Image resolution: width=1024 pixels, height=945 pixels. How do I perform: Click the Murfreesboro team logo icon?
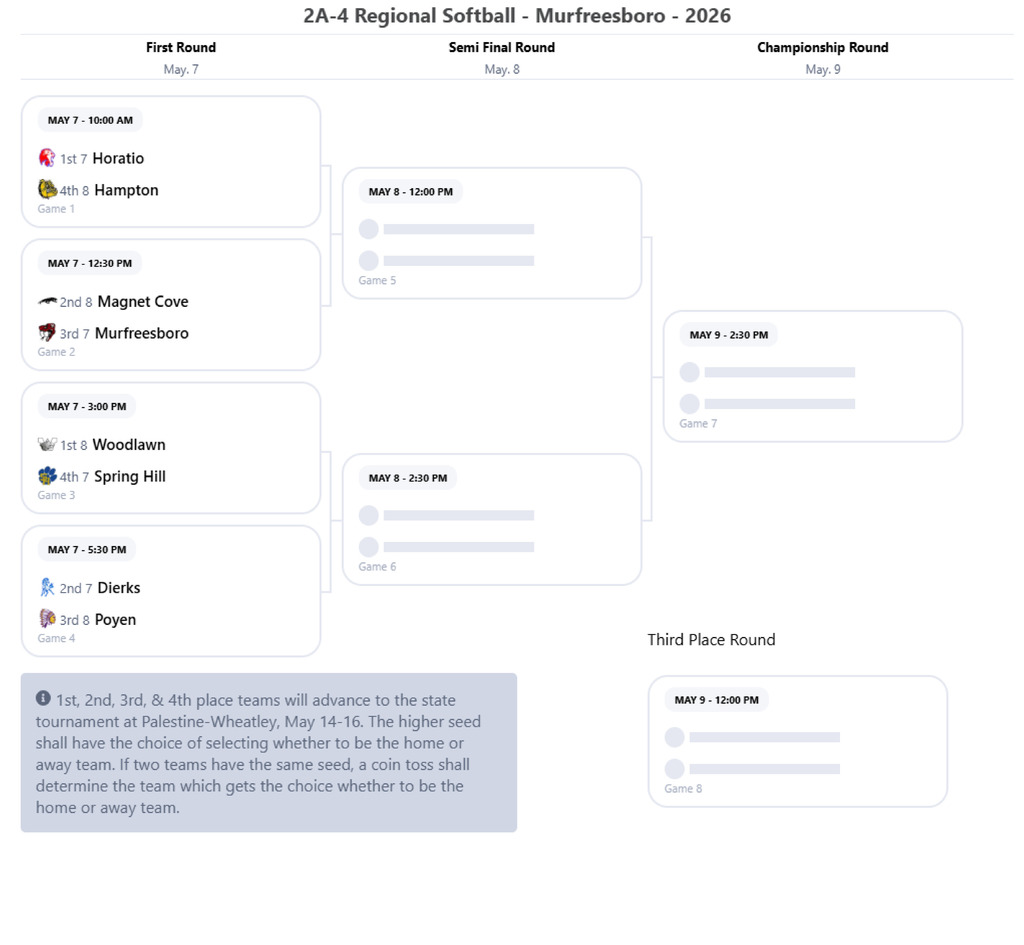point(47,332)
